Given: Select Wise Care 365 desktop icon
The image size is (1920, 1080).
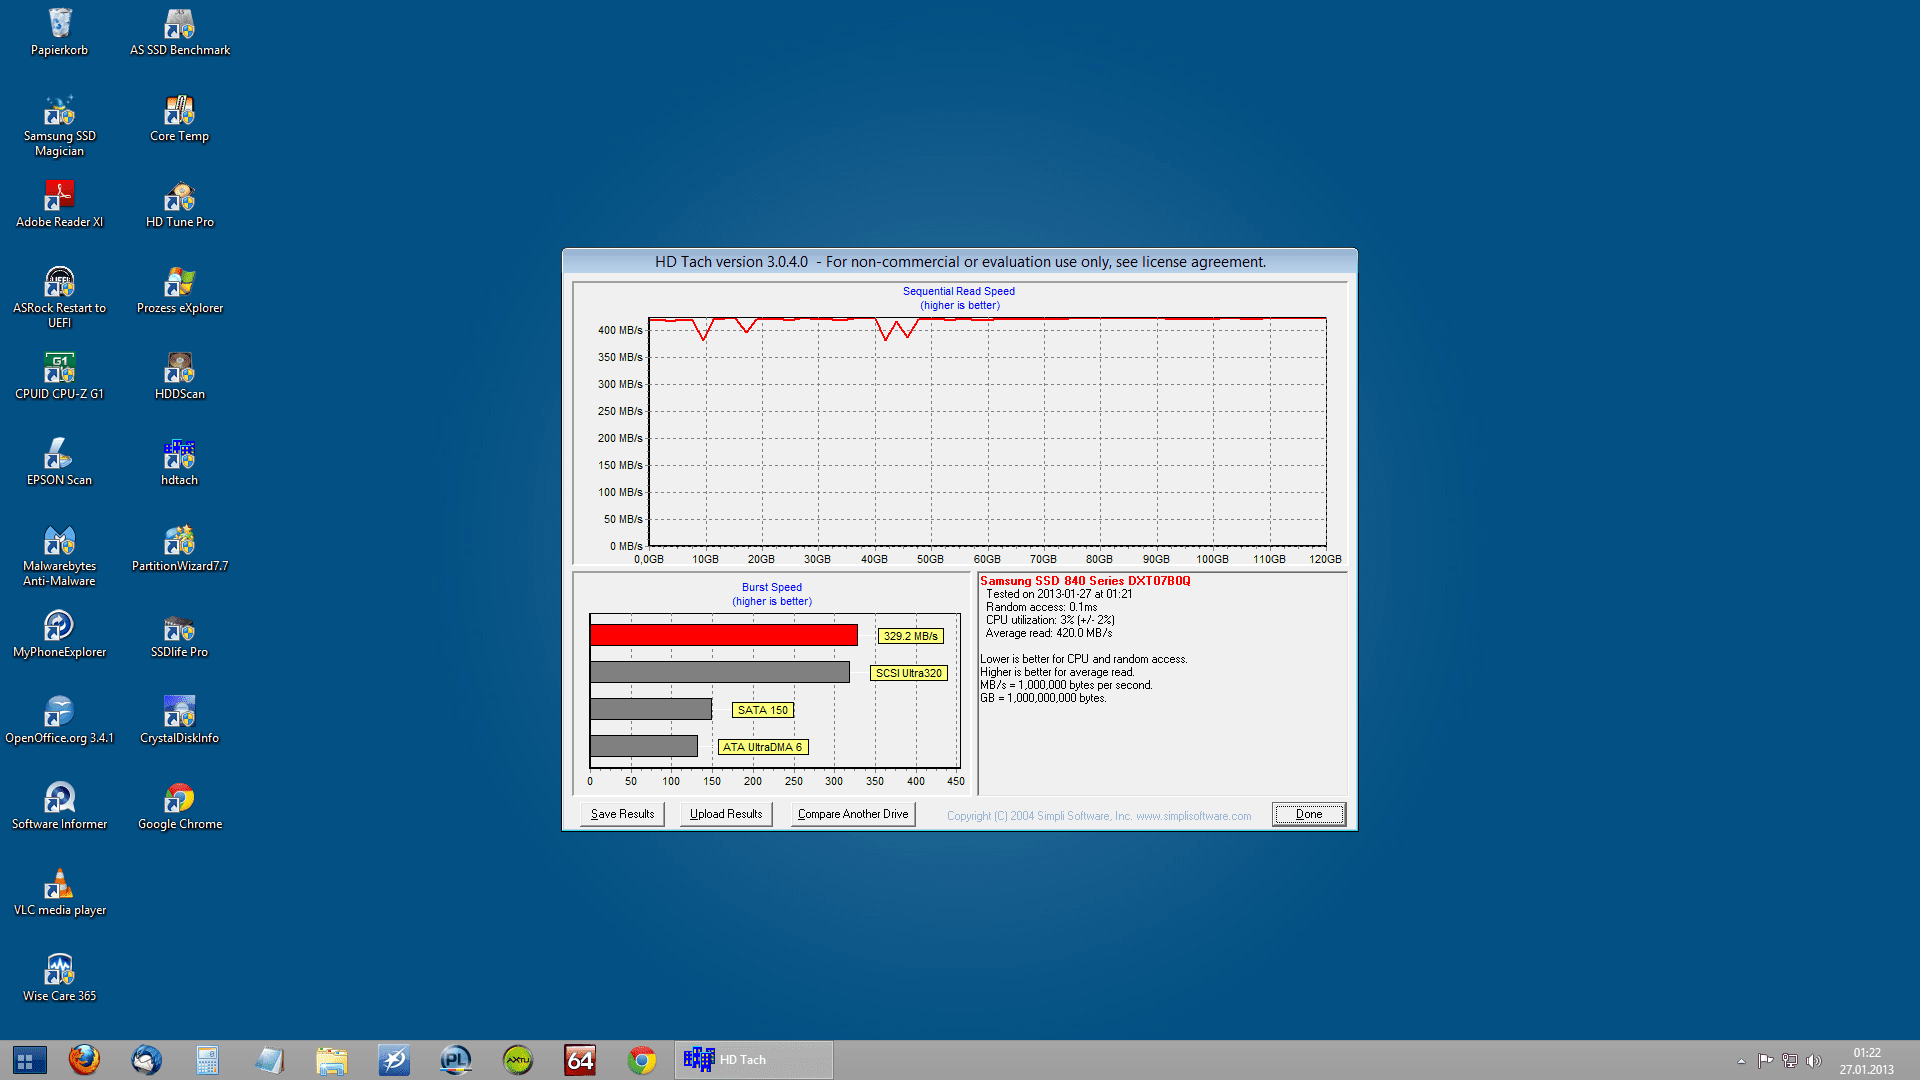Looking at the screenshot, I should 59,979.
